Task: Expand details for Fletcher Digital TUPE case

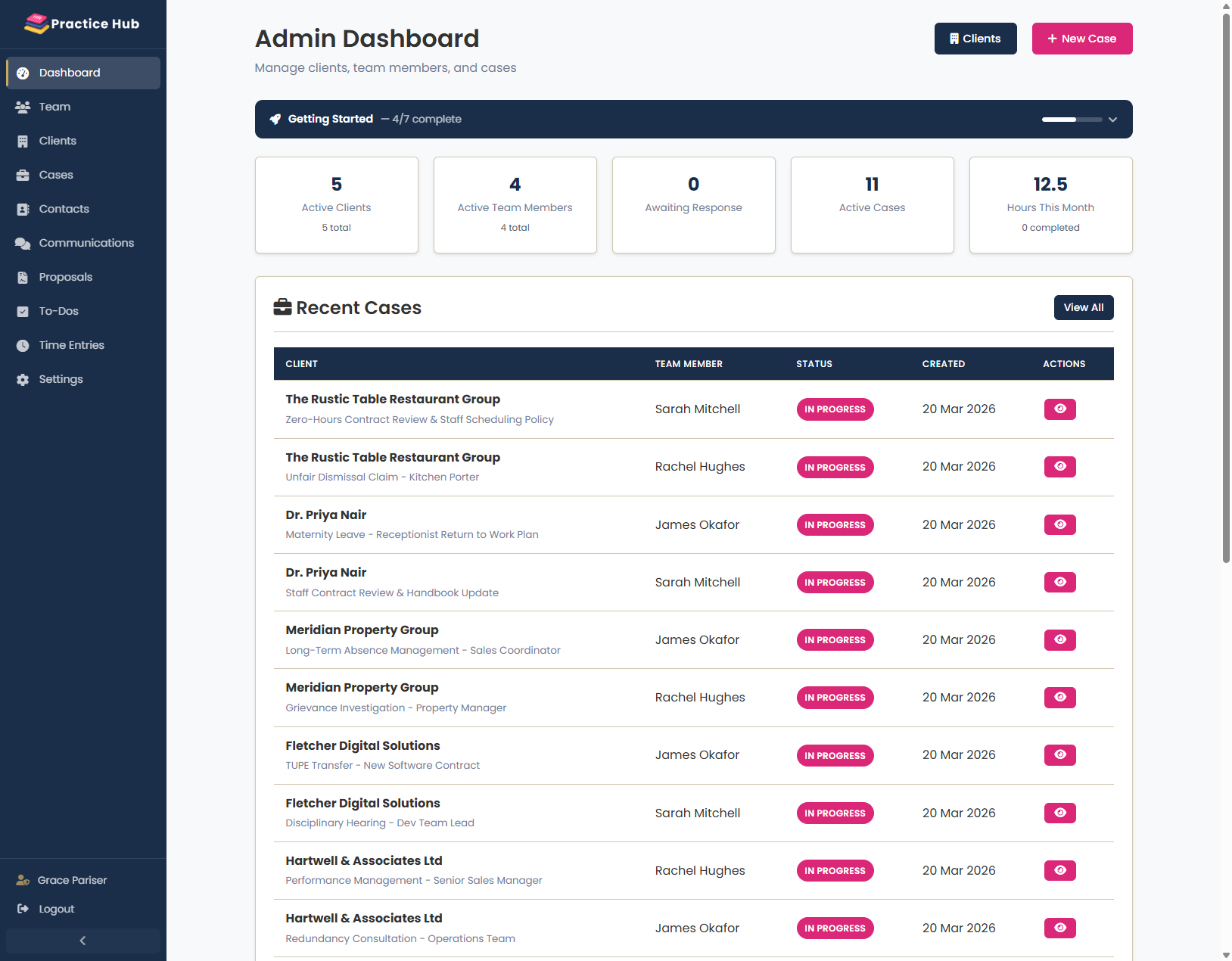Action: [1059, 755]
